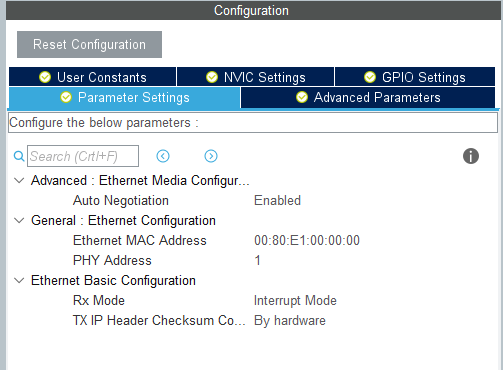Focus the Search (Ctrl+F) field
Image resolution: width=503 pixels, height=370 pixels.
tap(83, 156)
